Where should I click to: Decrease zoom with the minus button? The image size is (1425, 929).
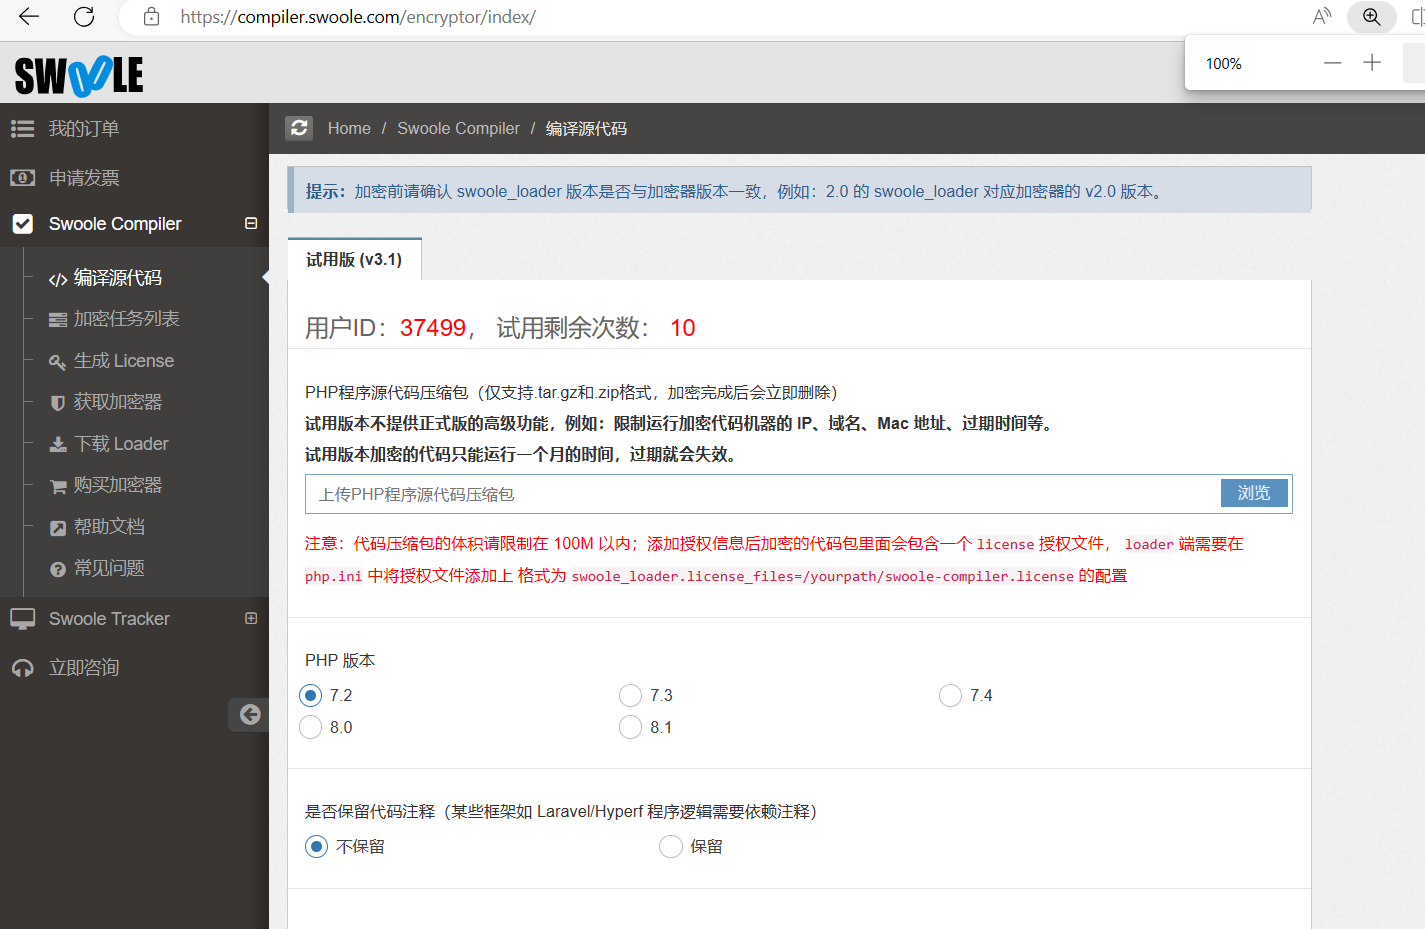[1332, 63]
